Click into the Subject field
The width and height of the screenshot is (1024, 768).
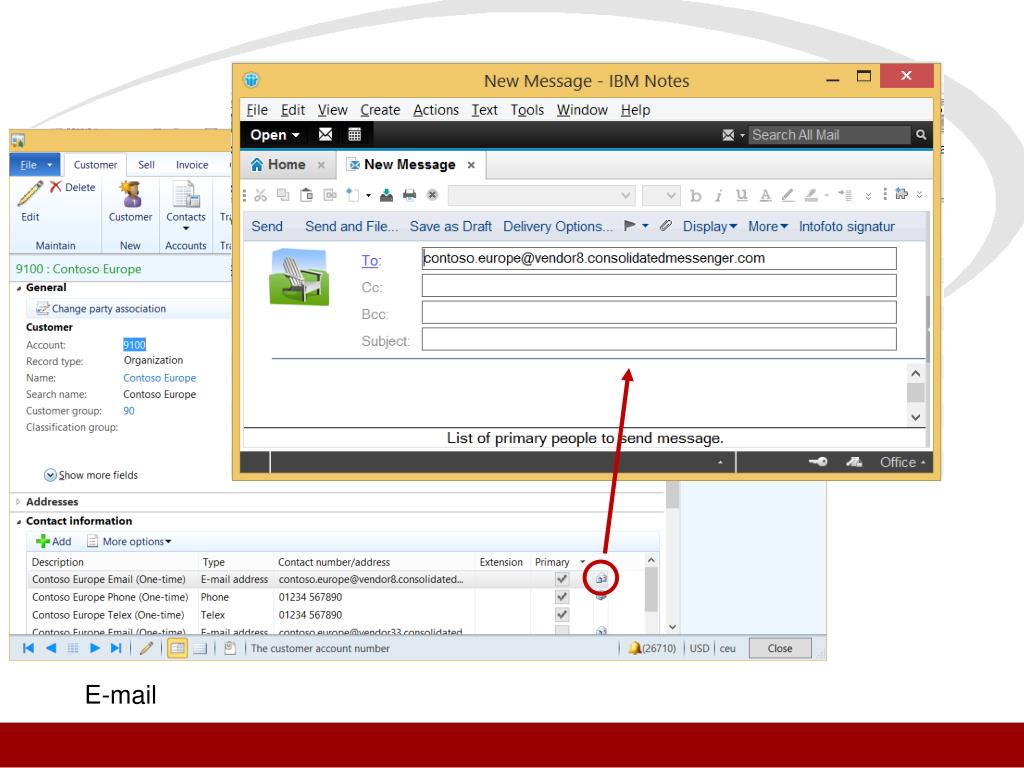(x=659, y=340)
